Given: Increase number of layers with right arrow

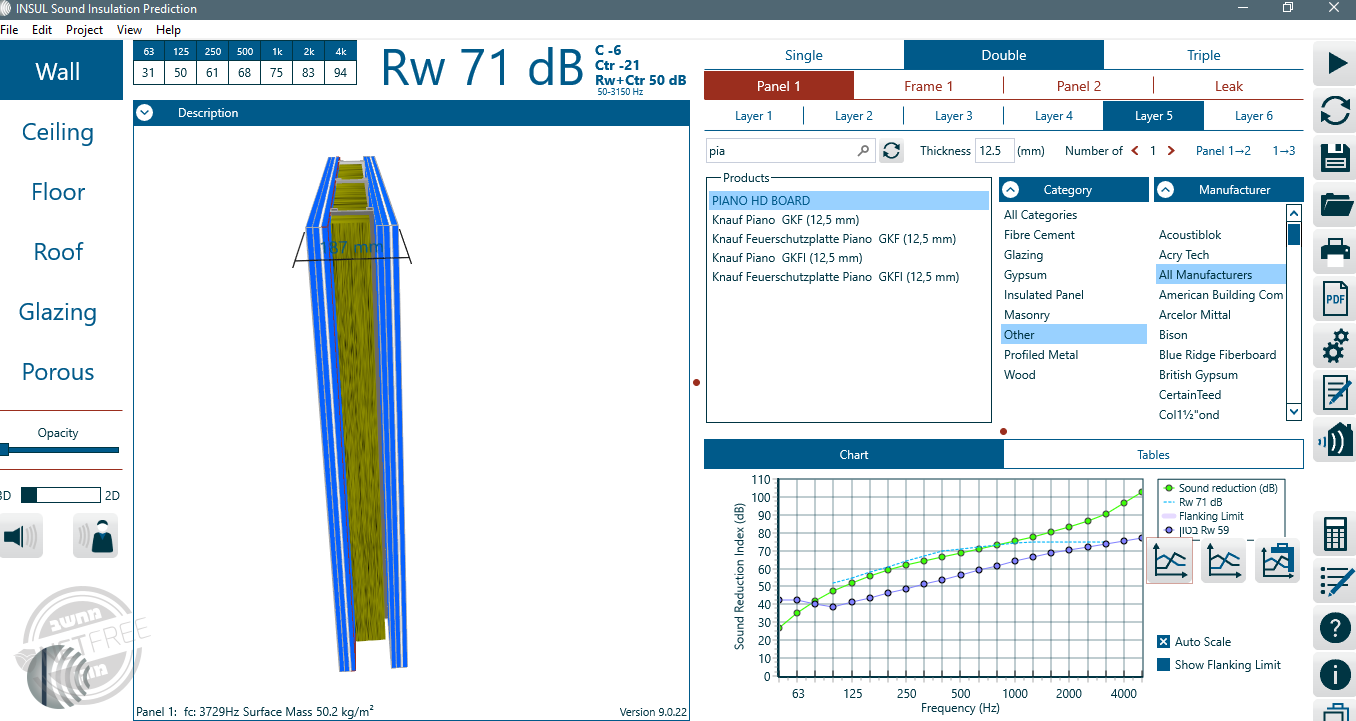Looking at the screenshot, I should point(1172,151).
